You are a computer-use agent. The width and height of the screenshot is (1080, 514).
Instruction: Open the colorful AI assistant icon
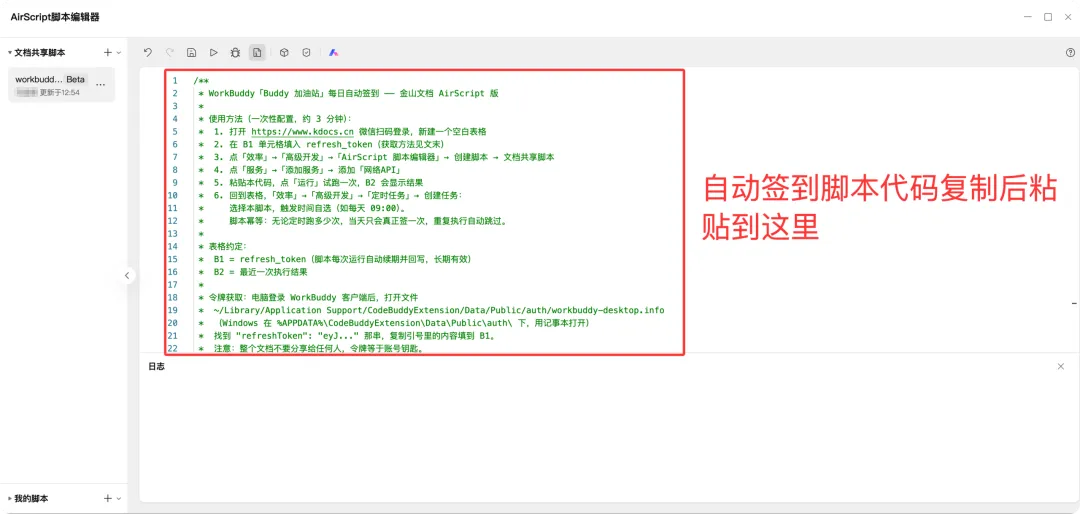point(333,52)
